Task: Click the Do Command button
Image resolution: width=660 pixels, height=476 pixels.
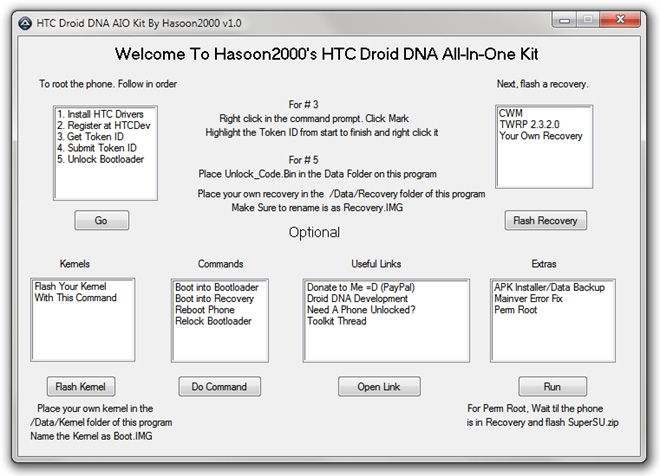Action: point(219,386)
